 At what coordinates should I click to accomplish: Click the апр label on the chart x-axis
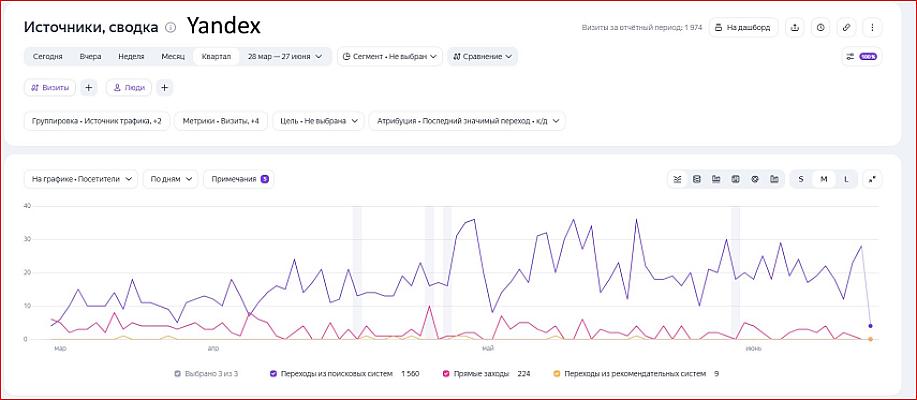click(x=213, y=349)
